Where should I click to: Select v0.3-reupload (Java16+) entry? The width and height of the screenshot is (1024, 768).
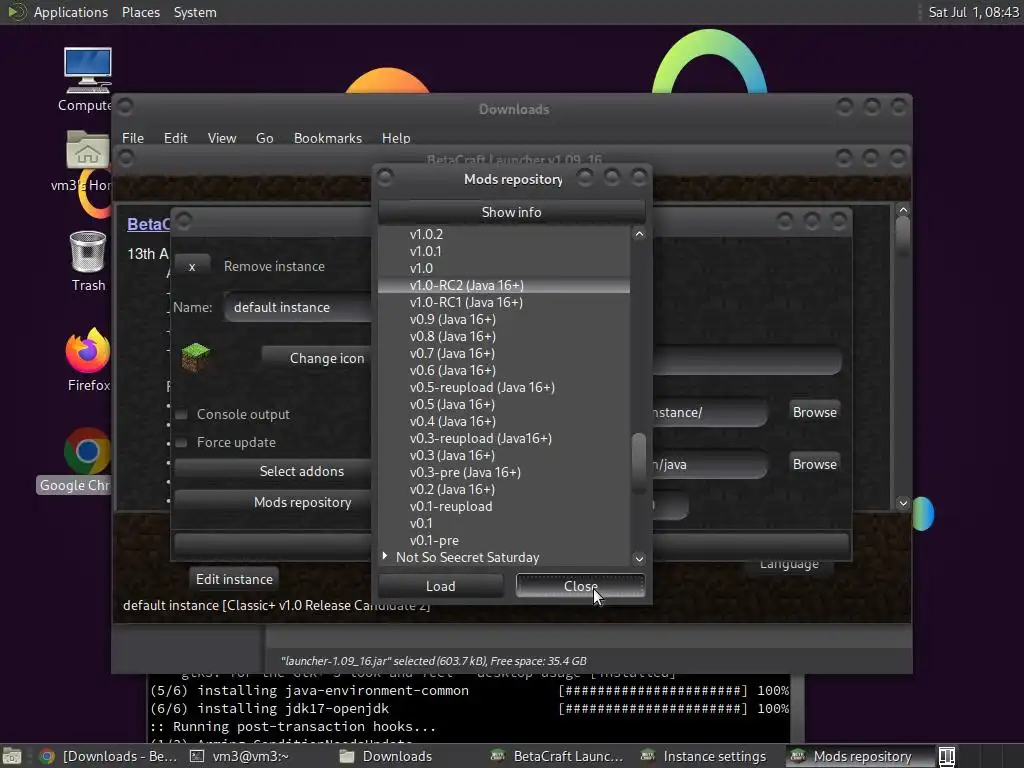point(504,438)
